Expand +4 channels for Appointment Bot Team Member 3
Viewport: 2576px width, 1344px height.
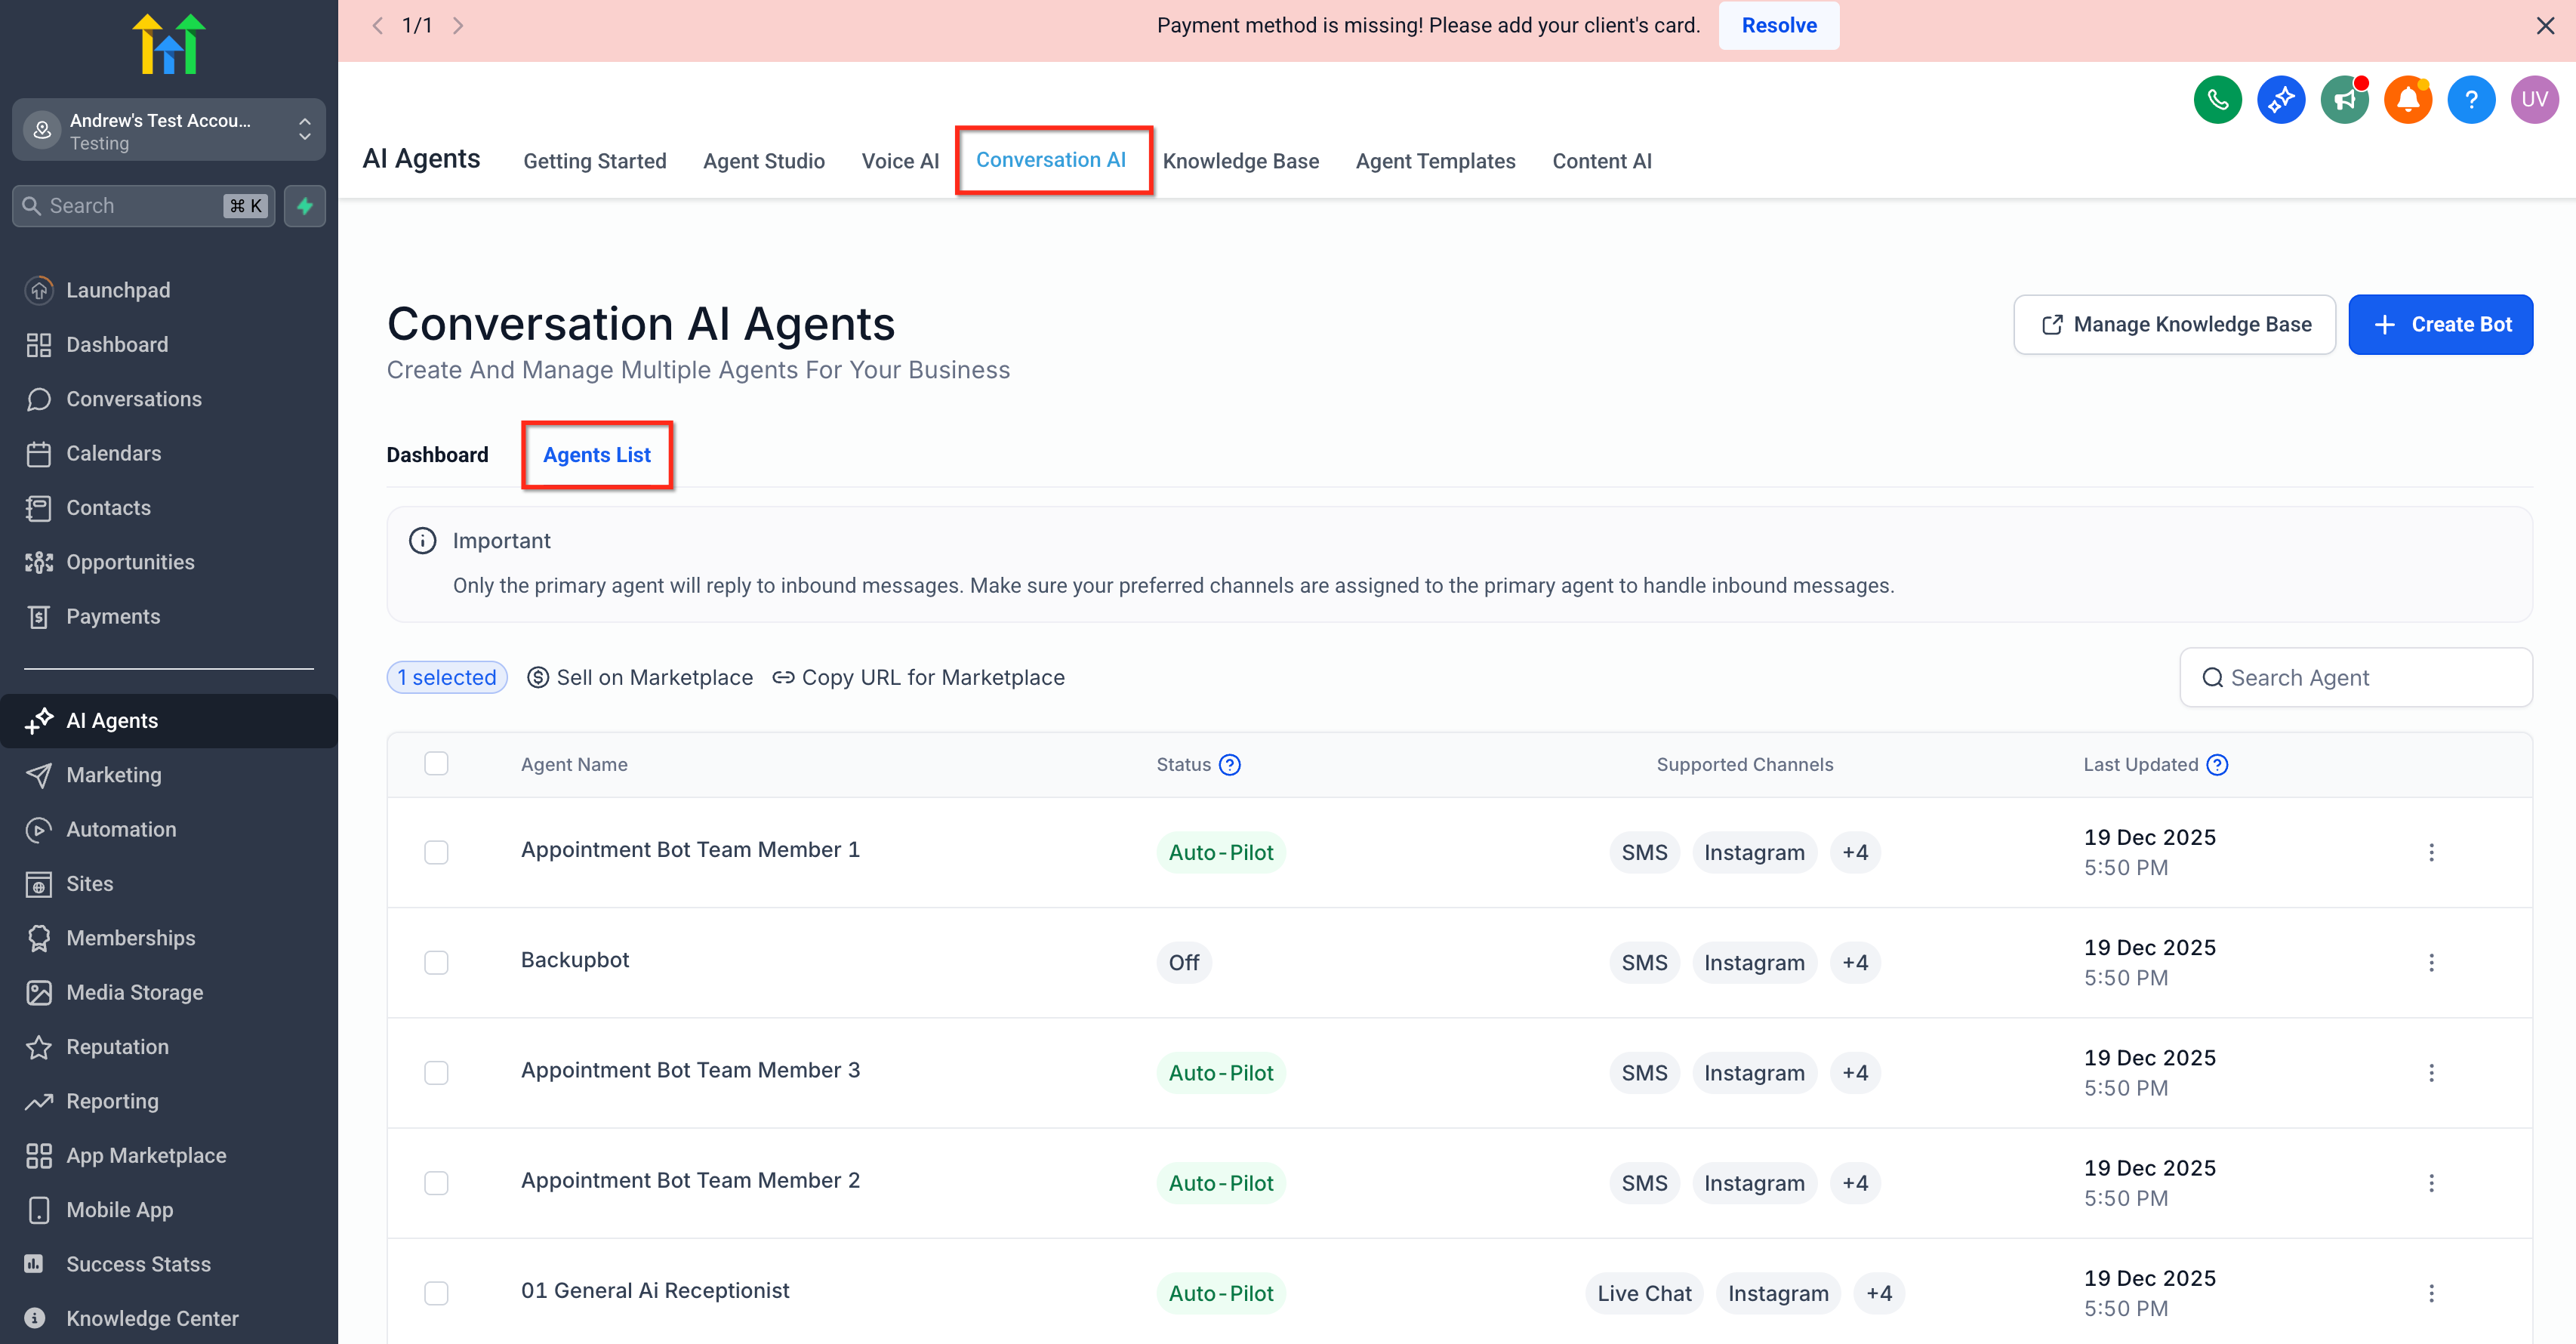coord(1855,1073)
